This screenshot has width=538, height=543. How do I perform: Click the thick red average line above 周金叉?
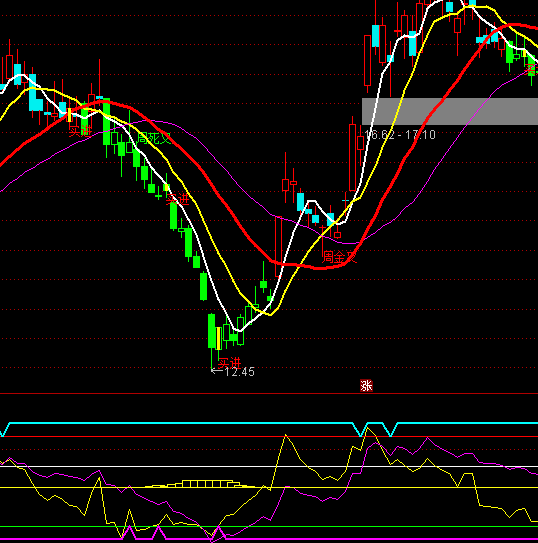tap(319, 267)
